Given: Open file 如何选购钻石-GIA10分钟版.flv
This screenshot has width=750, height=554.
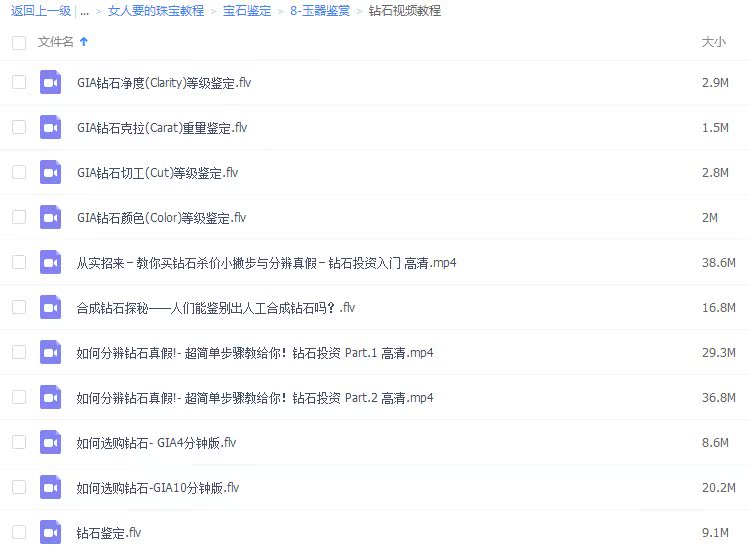Looking at the screenshot, I should coord(158,488).
